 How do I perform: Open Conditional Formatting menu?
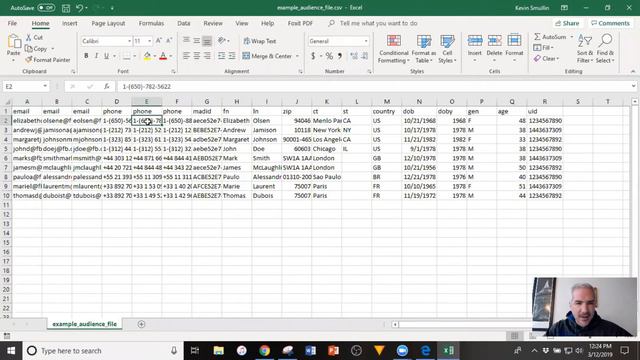click(393, 49)
